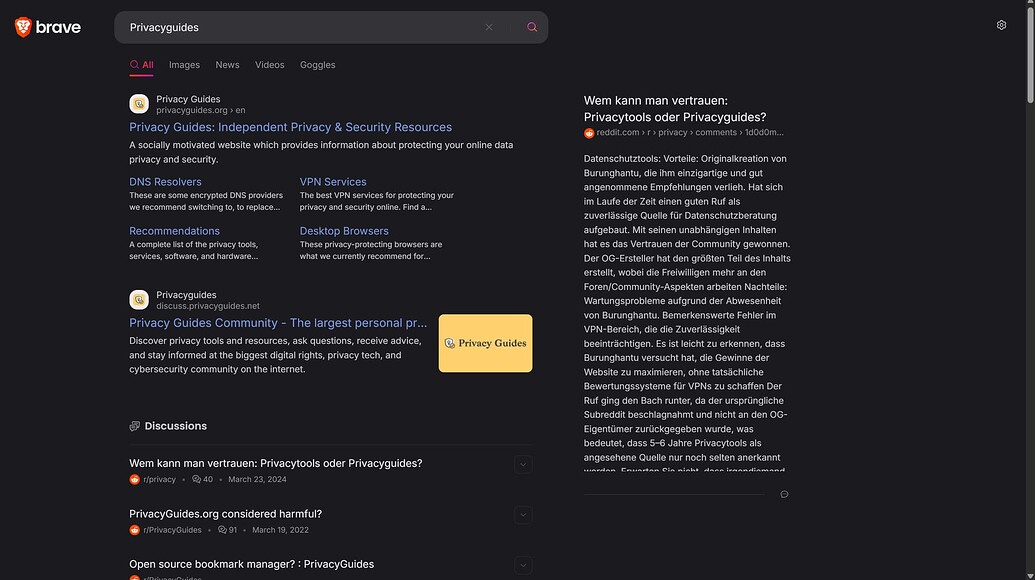This screenshot has height=580, width=1035.
Task: Open the Goggles tab
Action: pos(316,63)
